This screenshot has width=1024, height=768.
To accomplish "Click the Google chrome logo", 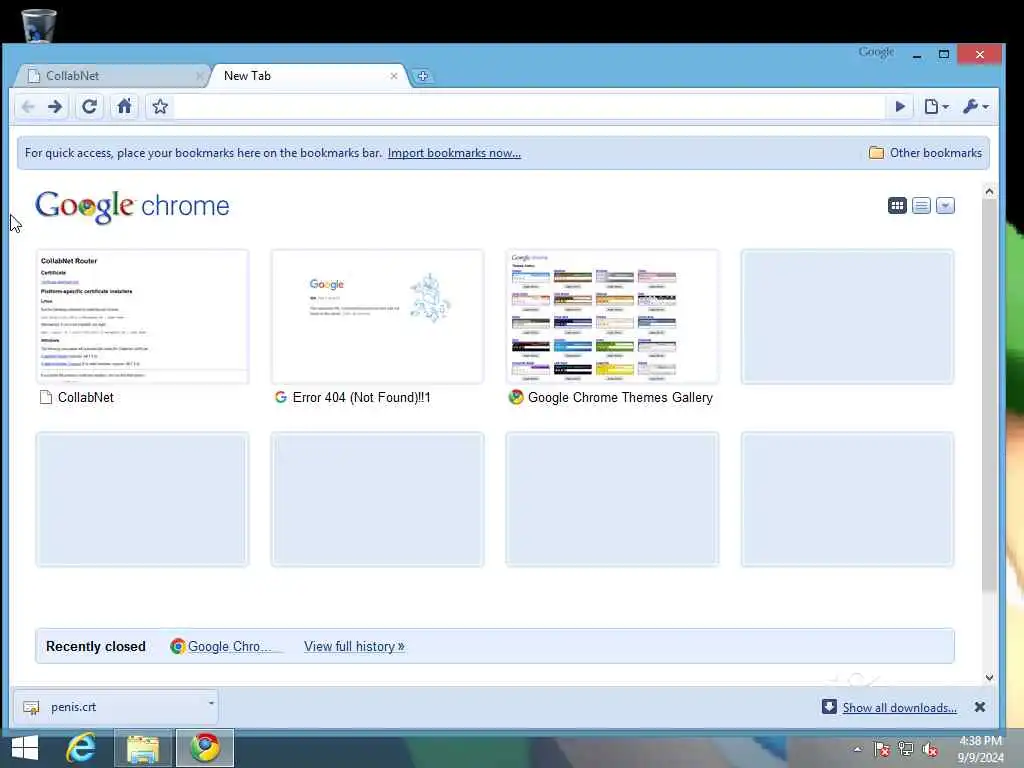I will click(x=133, y=206).
